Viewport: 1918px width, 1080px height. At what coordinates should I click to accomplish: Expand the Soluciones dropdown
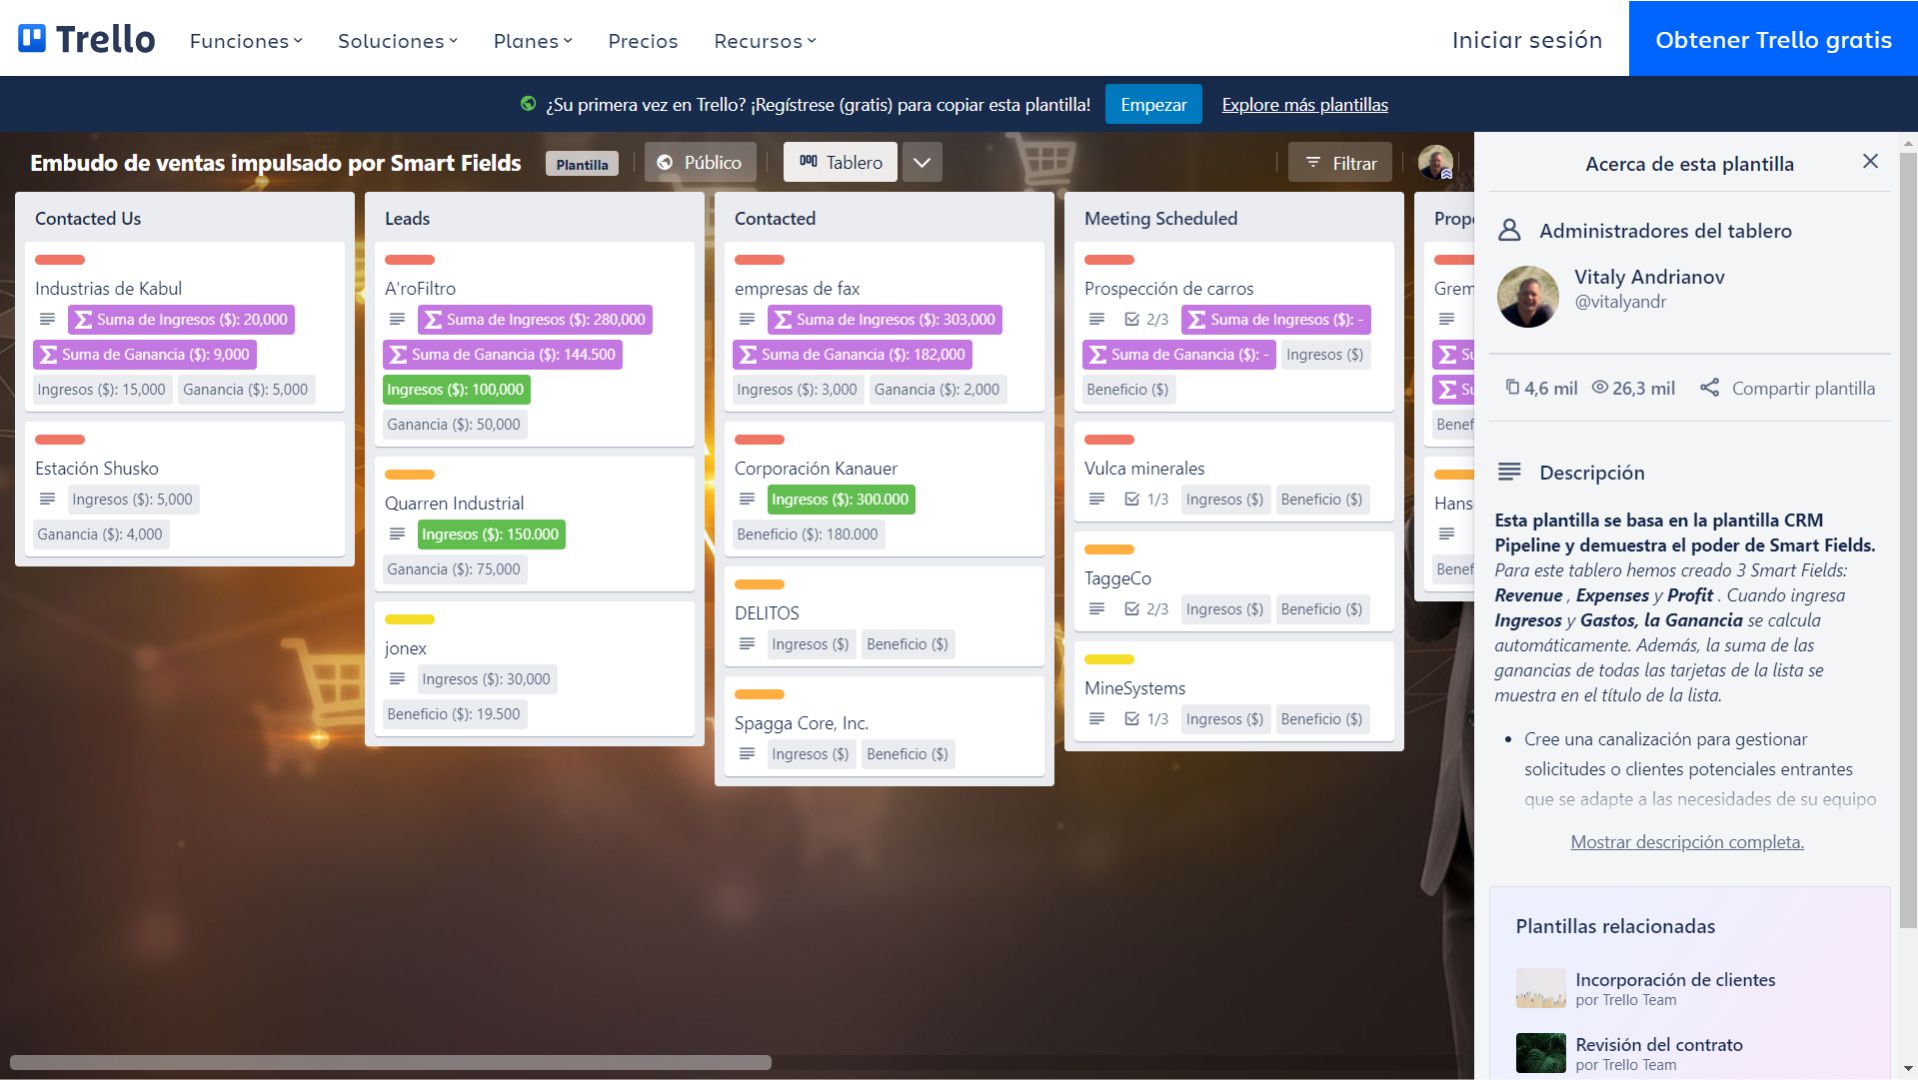397,41
